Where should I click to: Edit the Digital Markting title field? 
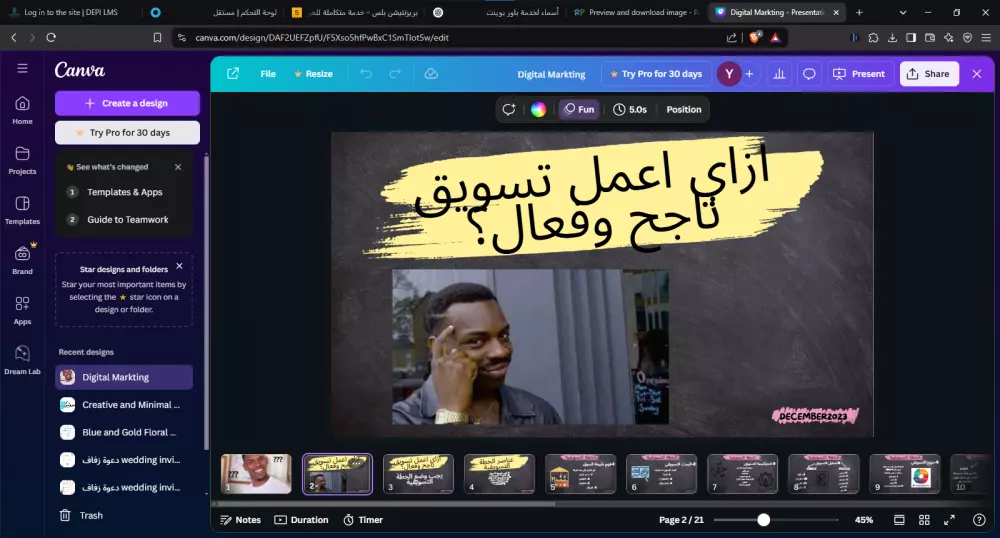pos(551,74)
